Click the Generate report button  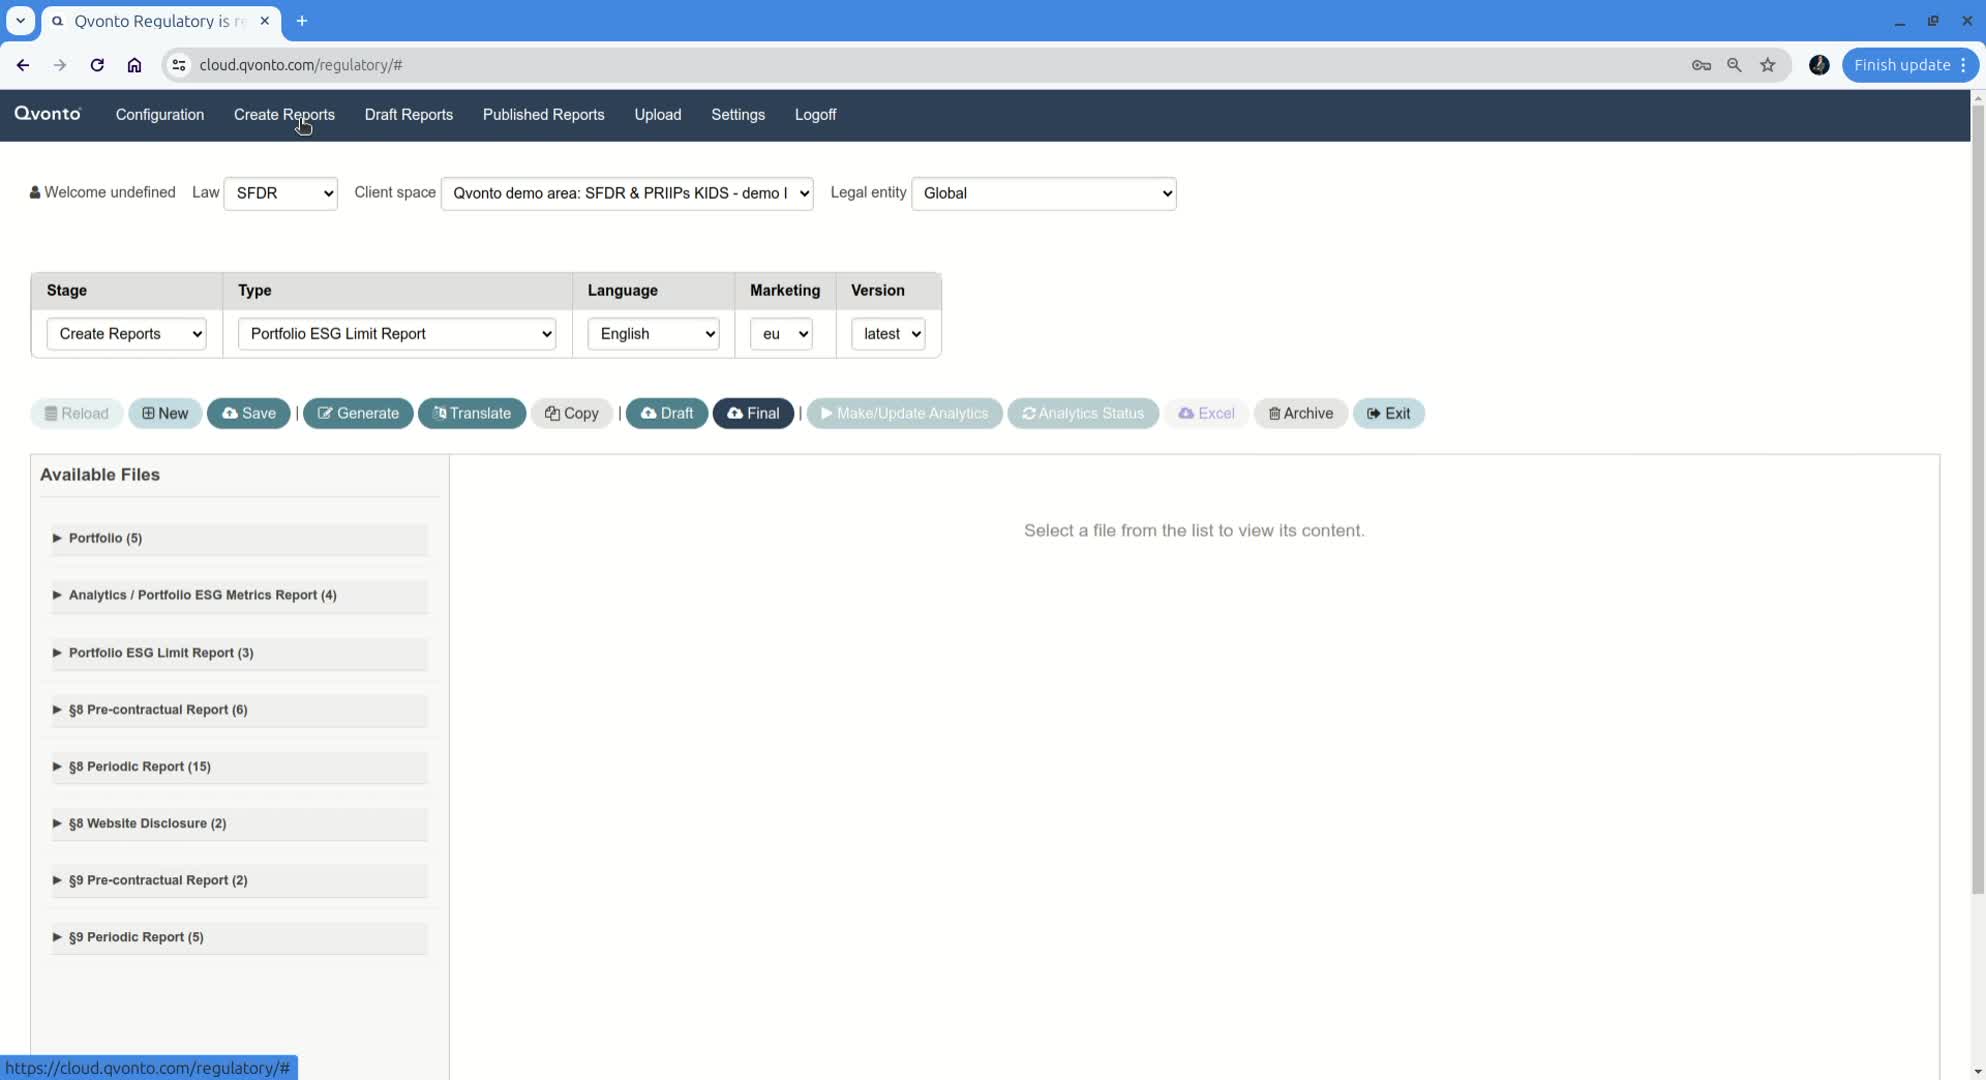click(x=358, y=413)
